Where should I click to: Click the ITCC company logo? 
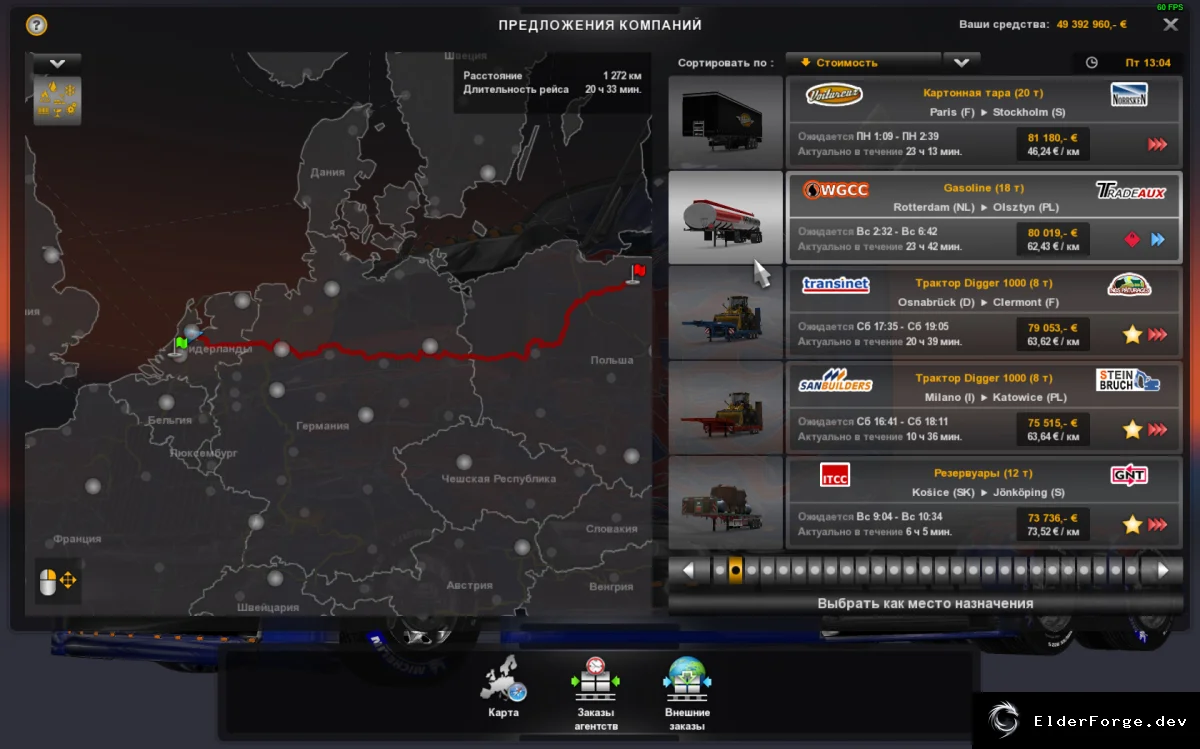pos(835,475)
